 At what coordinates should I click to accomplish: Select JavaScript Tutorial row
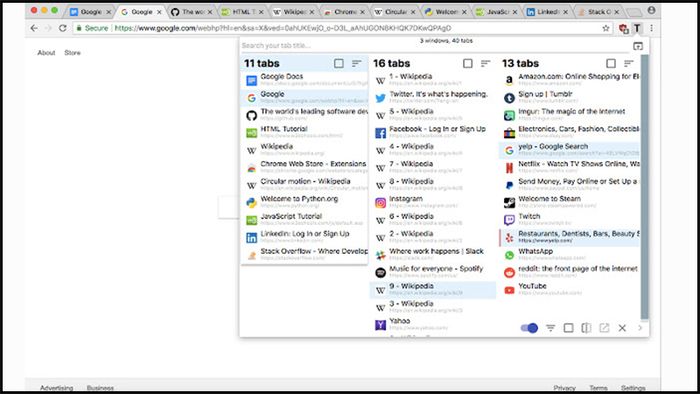point(305,220)
